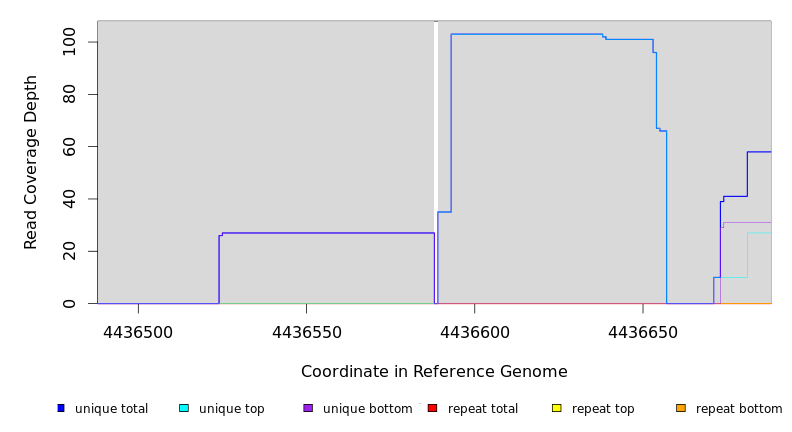
Task: Click the "repeat bottom" legend text
Action: click(x=739, y=409)
